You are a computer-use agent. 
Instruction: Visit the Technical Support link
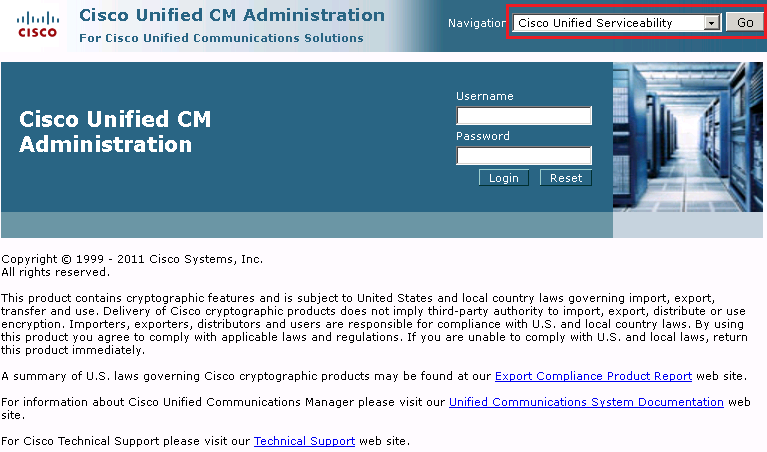(x=304, y=441)
